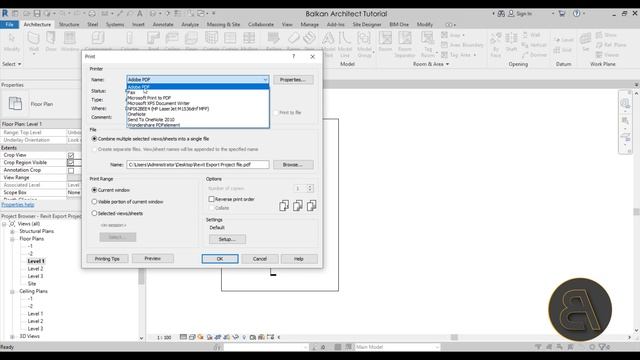The width and height of the screenshot is (640, 360).
Task: Select the Component tool icon
Action: coord(98,39)
